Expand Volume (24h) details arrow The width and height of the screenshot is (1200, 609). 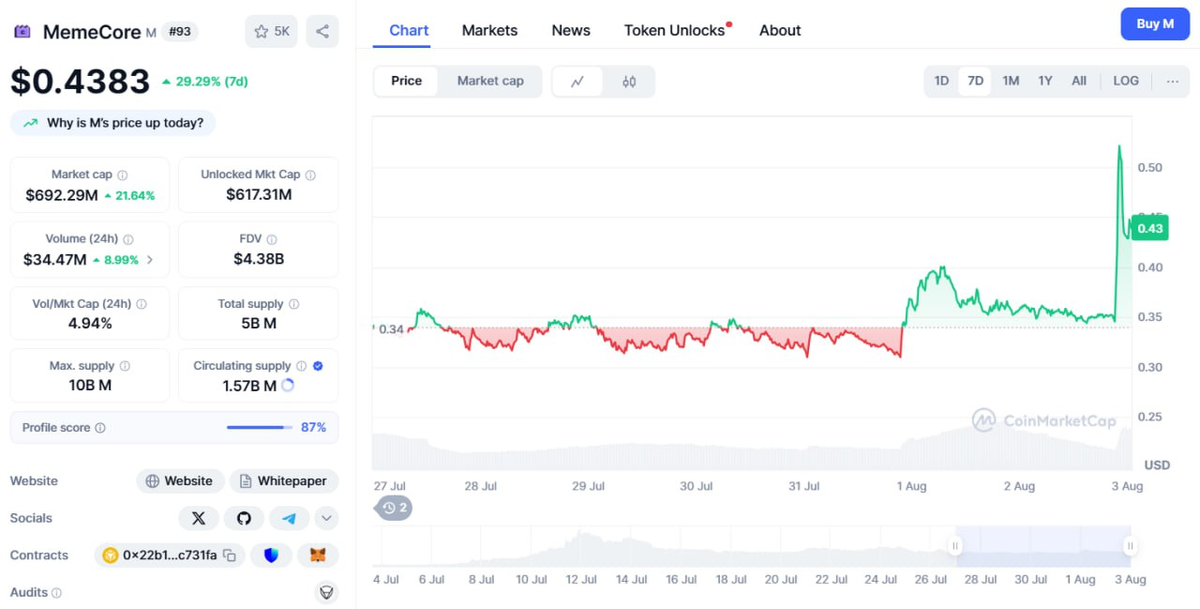point(150,260)
